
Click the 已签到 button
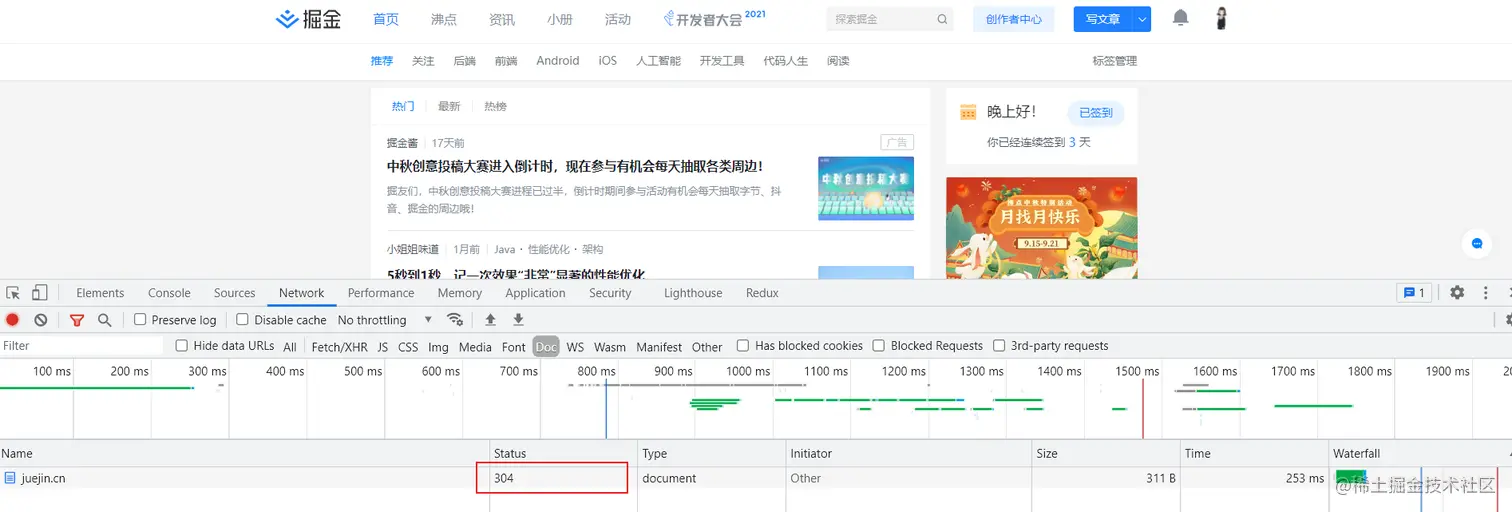1096,113
